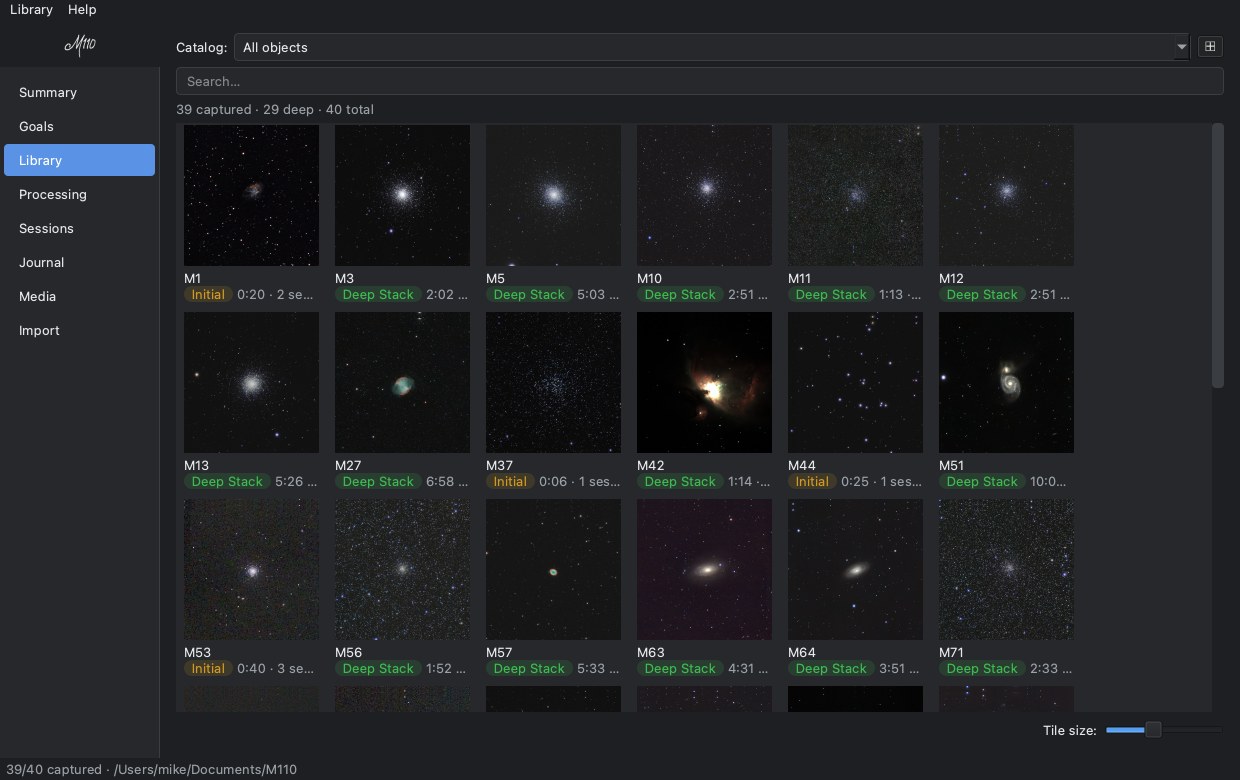Click the M51 object name label
This screenshot has height=780, width=1240.
951,466
